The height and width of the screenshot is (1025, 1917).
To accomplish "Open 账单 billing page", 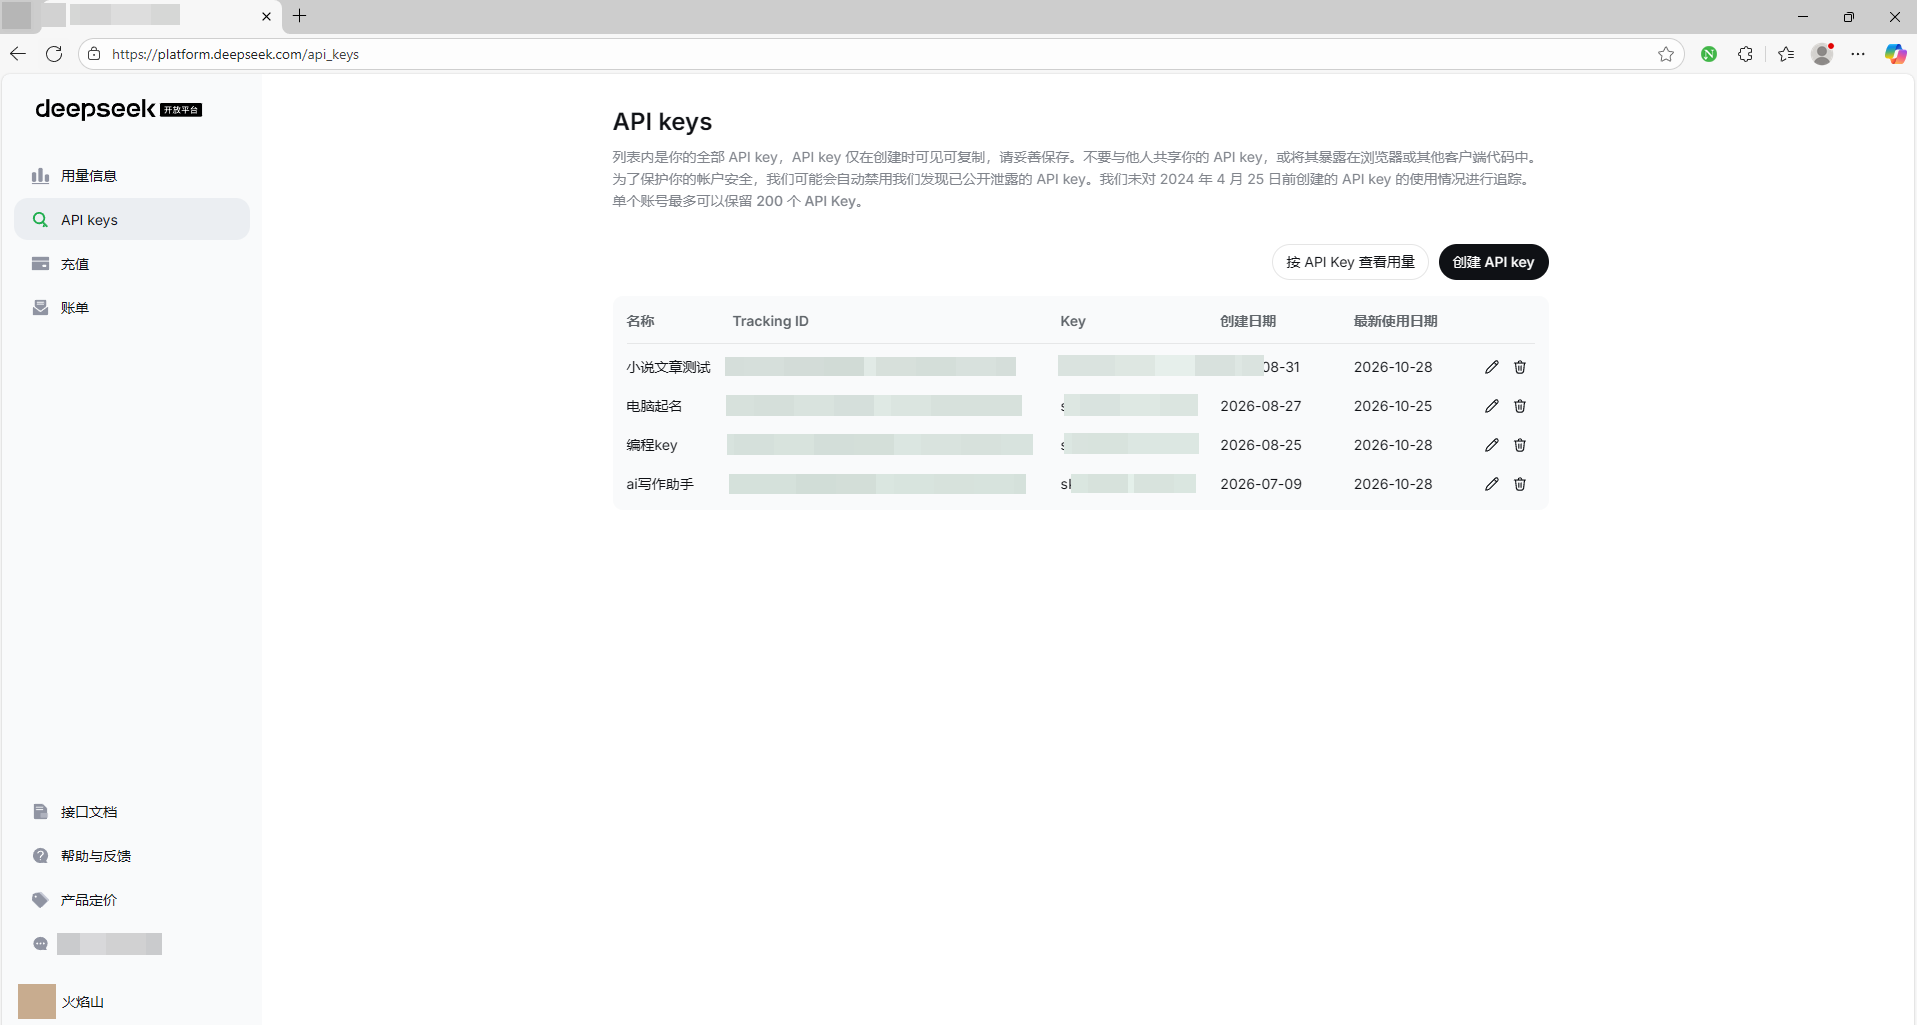I will [132, 308].
